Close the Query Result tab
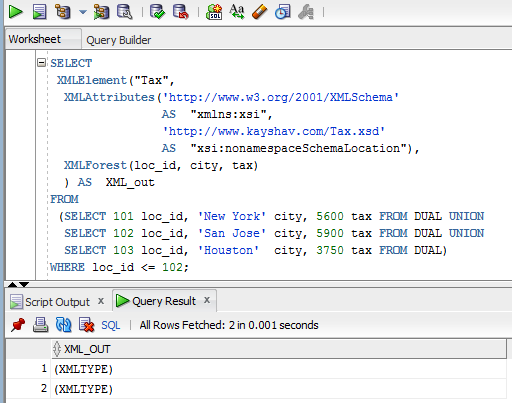The height and width of the screenshot is (403, 512). pyautogui.click(x=207, y=300)
